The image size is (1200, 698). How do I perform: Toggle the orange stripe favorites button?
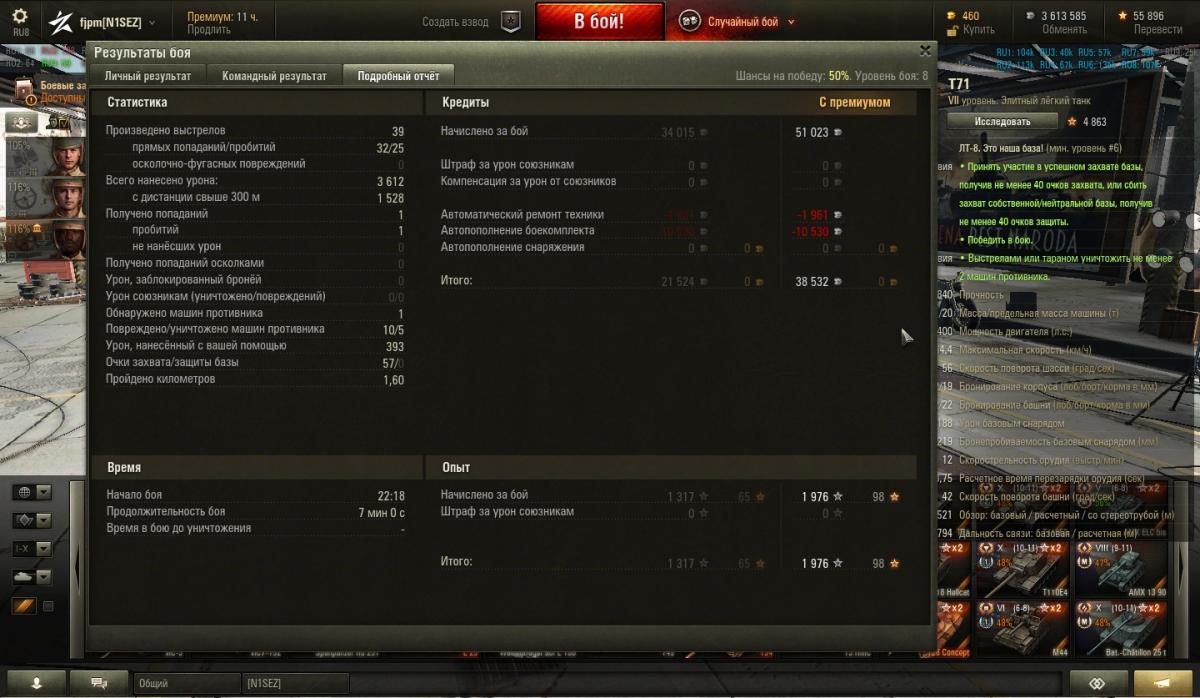pos(23,606)
